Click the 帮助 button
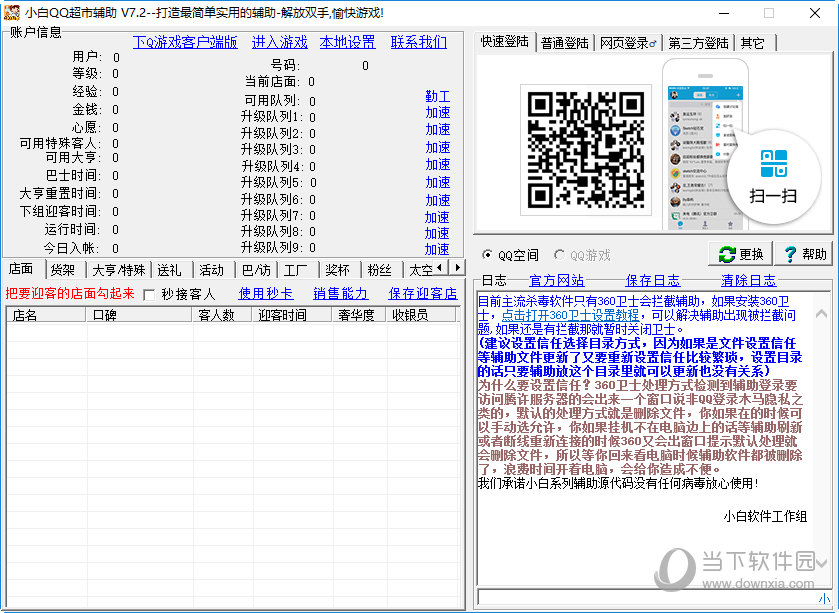 (805, 254)
